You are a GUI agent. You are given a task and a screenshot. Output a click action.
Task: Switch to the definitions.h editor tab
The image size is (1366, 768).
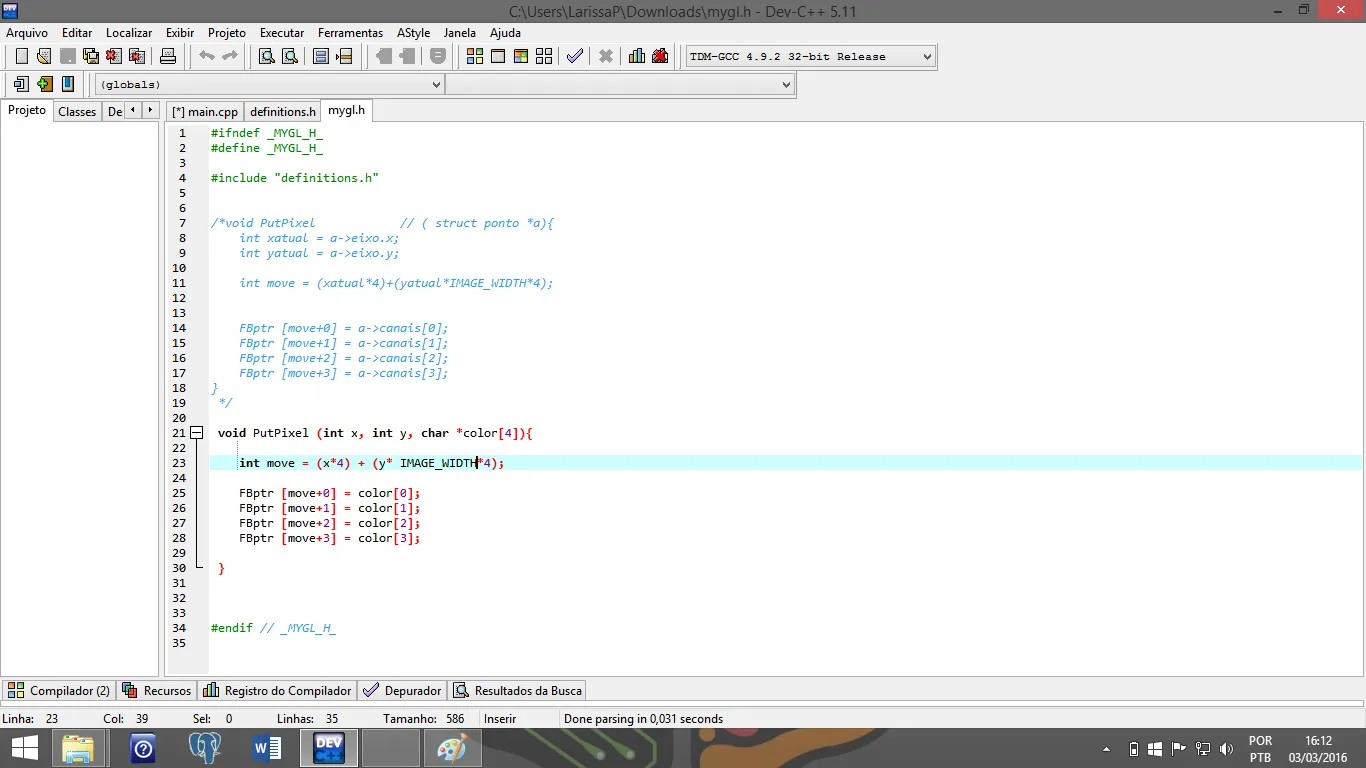[x=282, y=112]
